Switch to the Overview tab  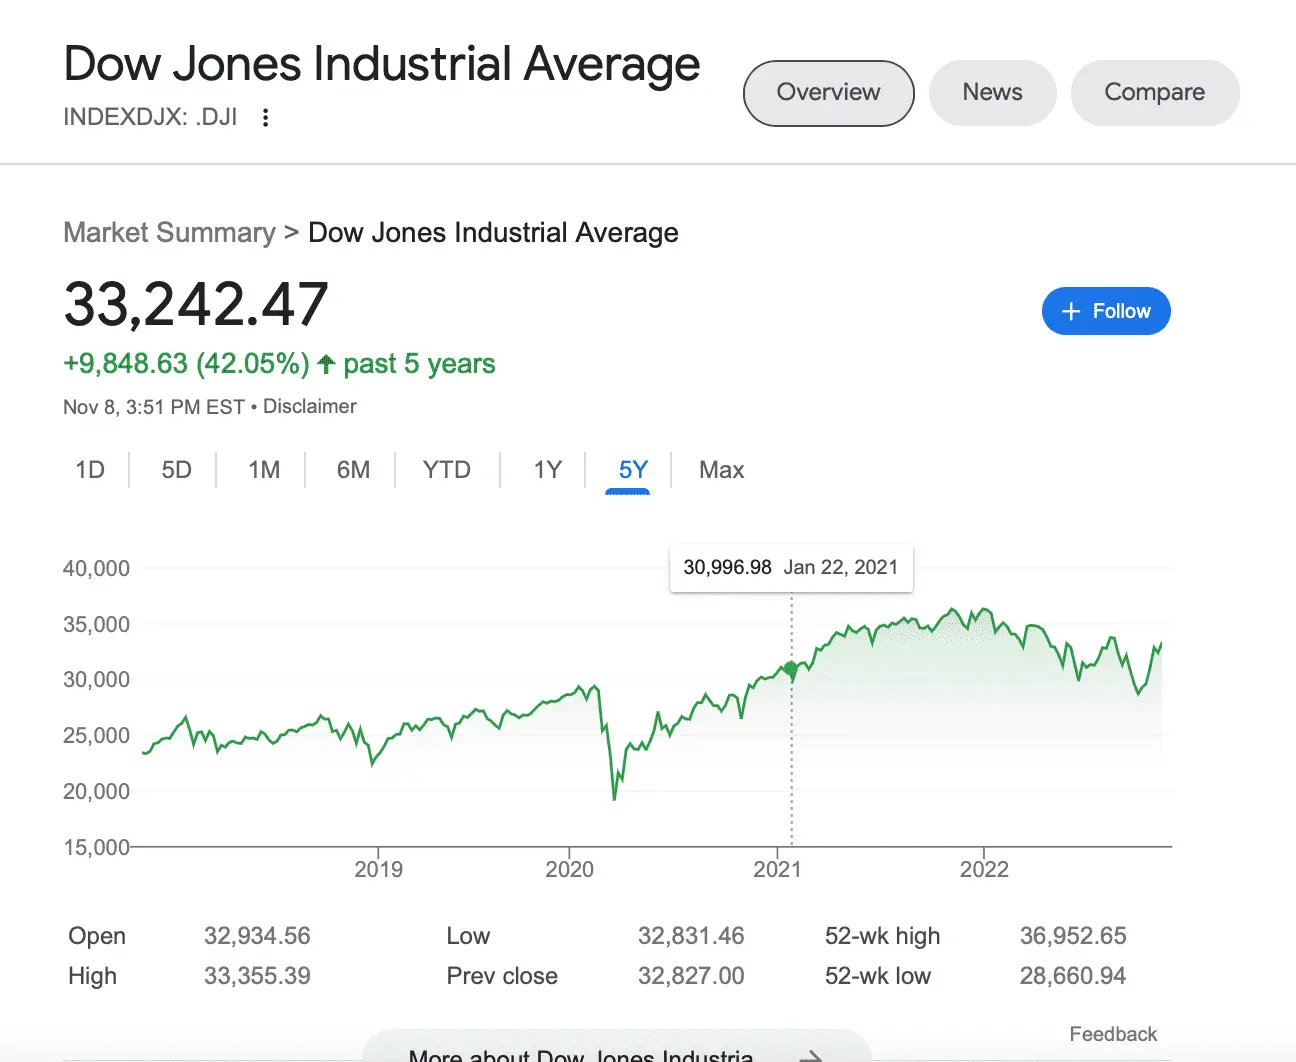point(828,93)
